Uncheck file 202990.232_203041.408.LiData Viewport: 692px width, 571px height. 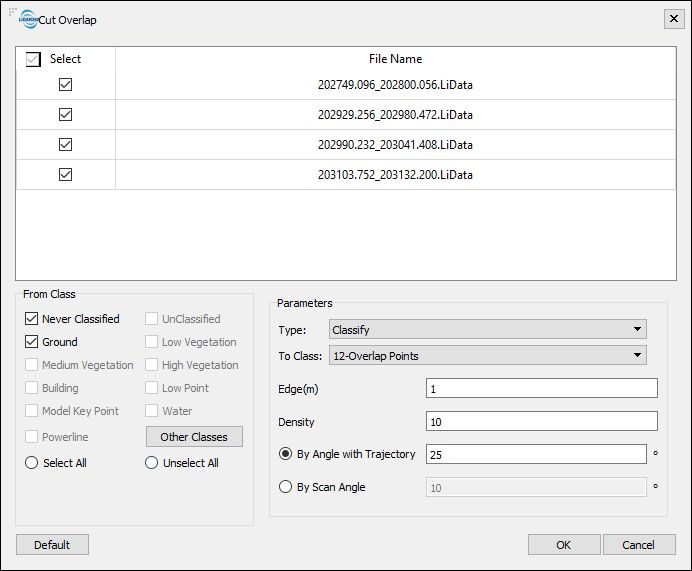65,144
